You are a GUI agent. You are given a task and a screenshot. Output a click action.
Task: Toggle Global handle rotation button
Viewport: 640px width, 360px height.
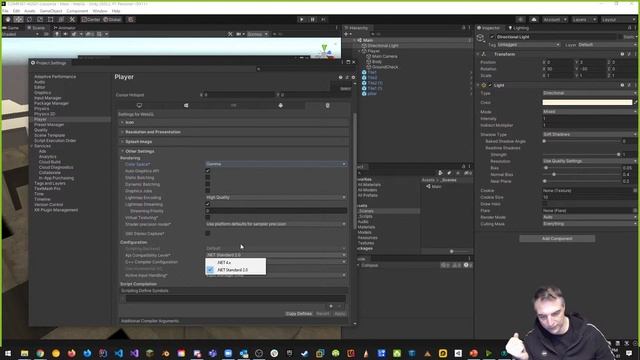tap(112, 19)
